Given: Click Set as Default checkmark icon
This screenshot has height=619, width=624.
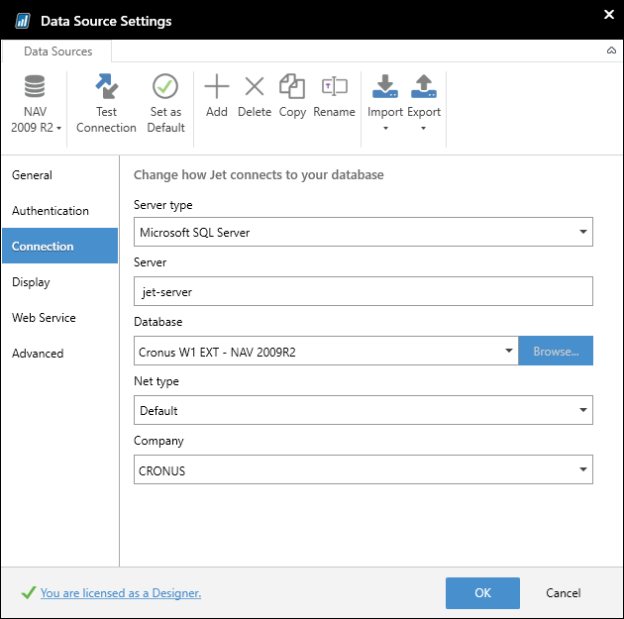Looking at the screenshot, I should 165,86.
